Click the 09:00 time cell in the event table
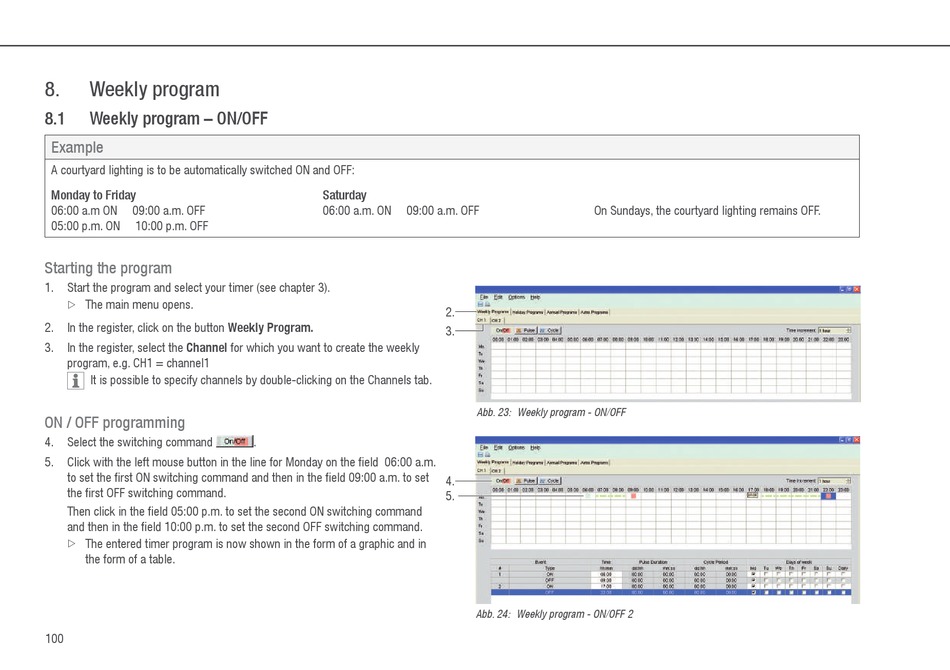Viewport: 950px width, 670px height. pos(606,580)
